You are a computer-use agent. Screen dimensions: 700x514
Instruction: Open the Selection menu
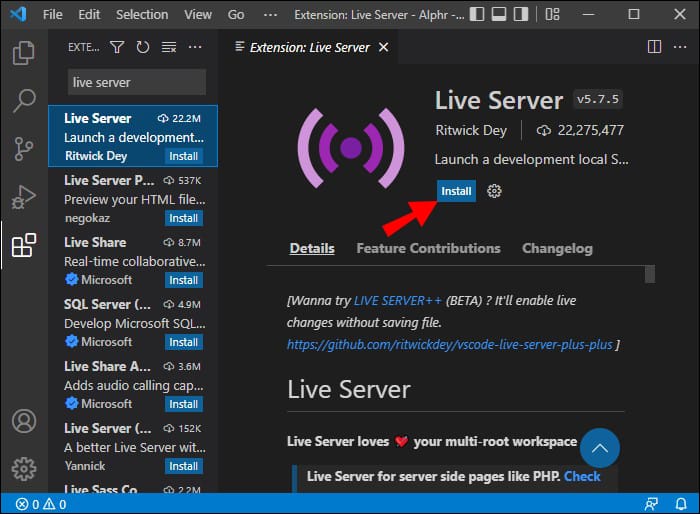point(142,15)
